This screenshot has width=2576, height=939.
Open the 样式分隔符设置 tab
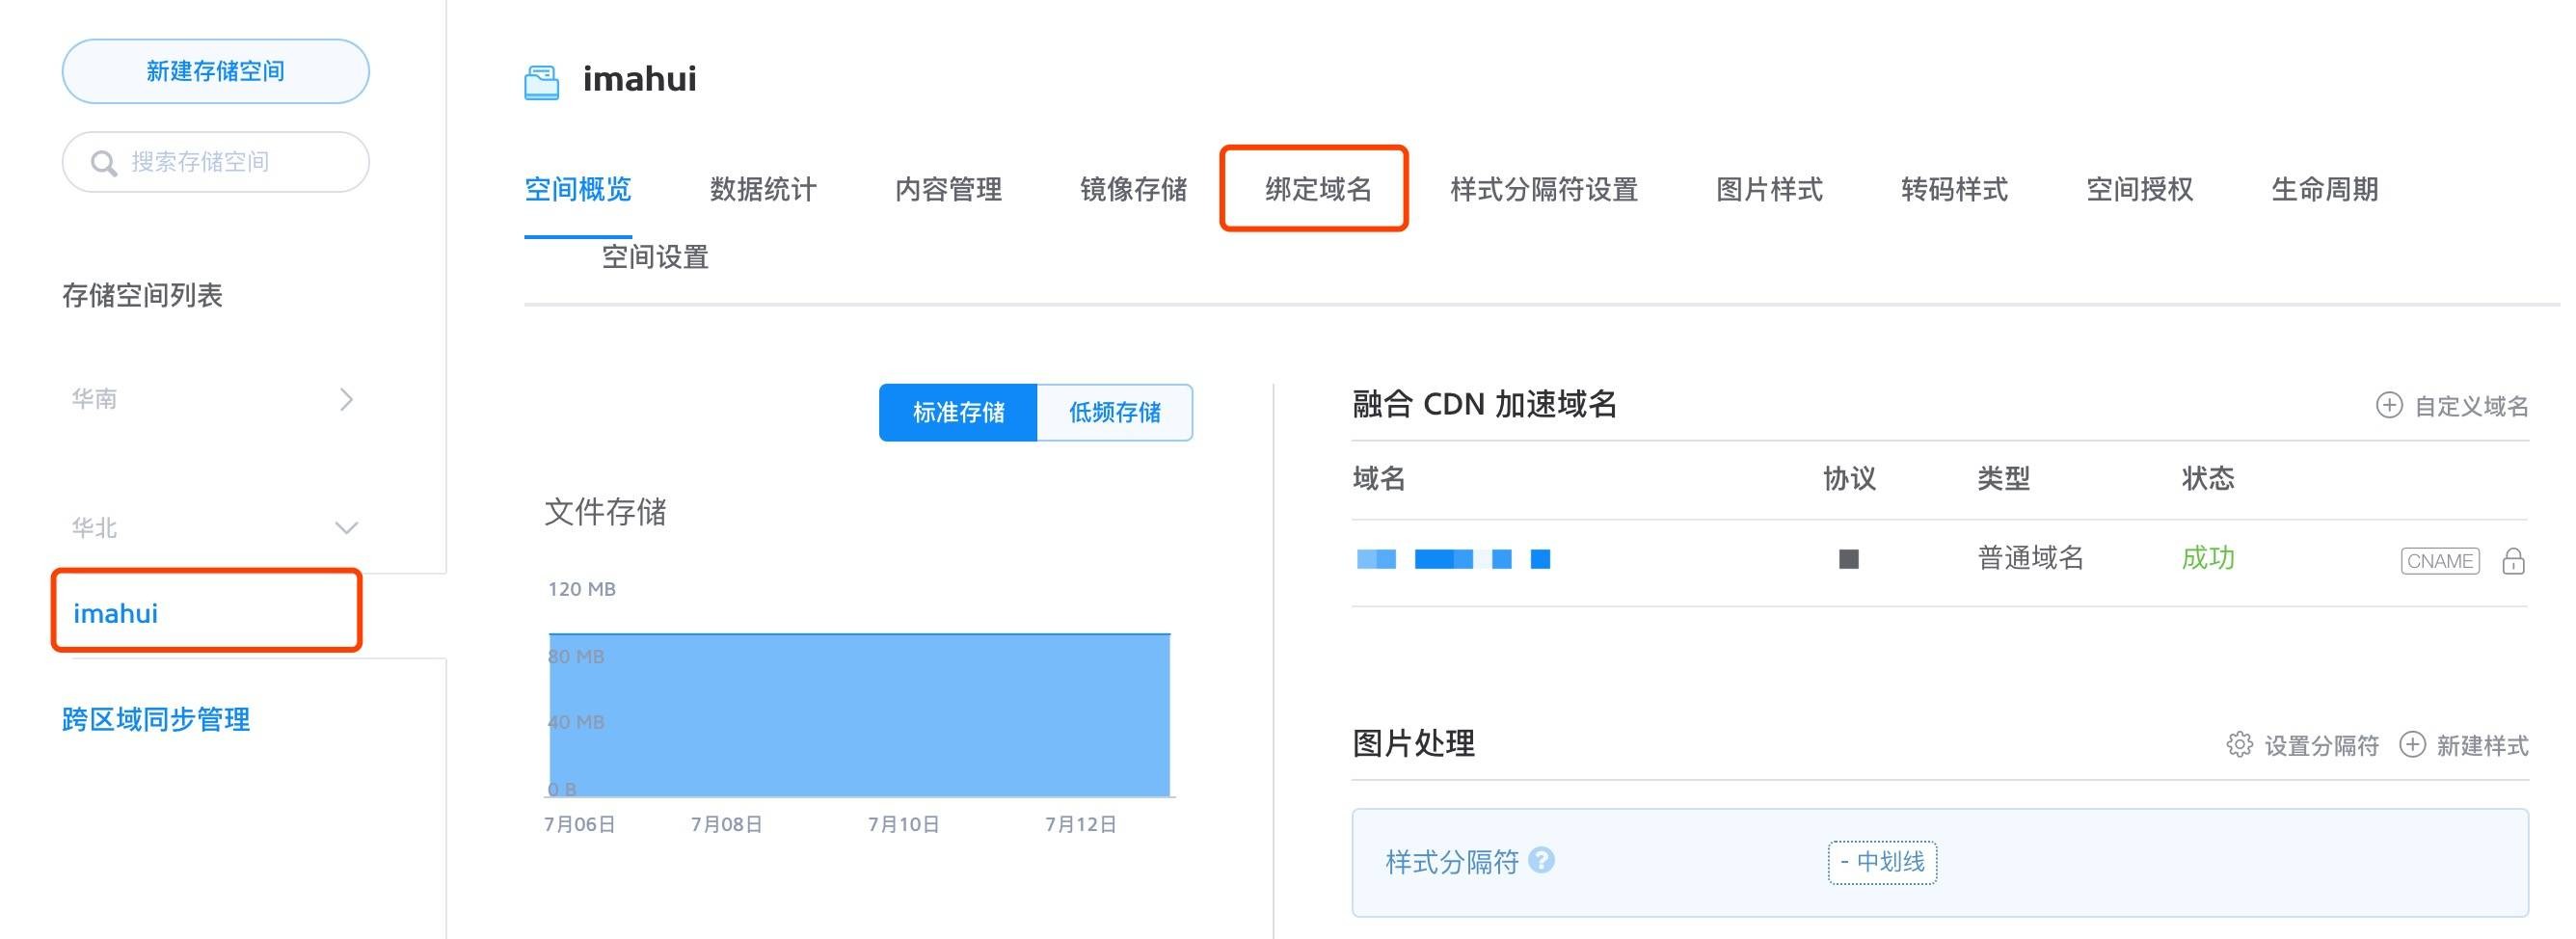pyautogui.click(x=1544, y=189)
